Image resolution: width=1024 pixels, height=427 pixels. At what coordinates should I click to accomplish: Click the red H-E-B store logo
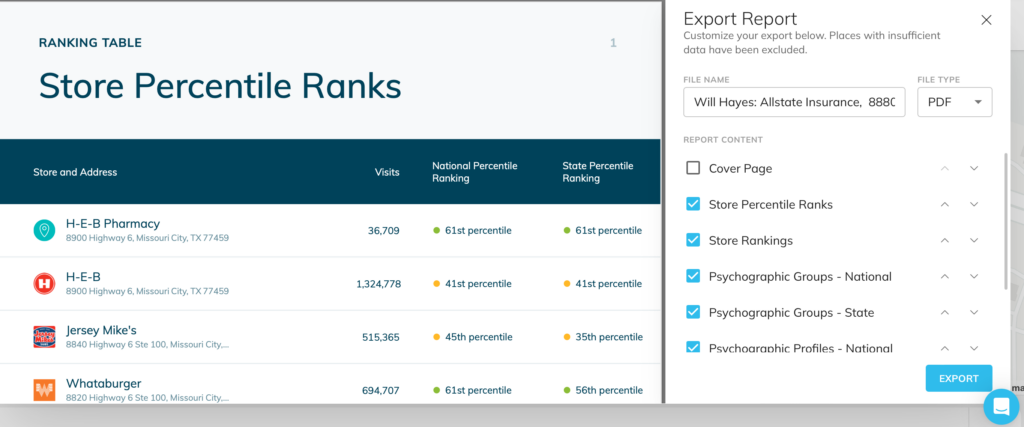[x=44, y=283]
